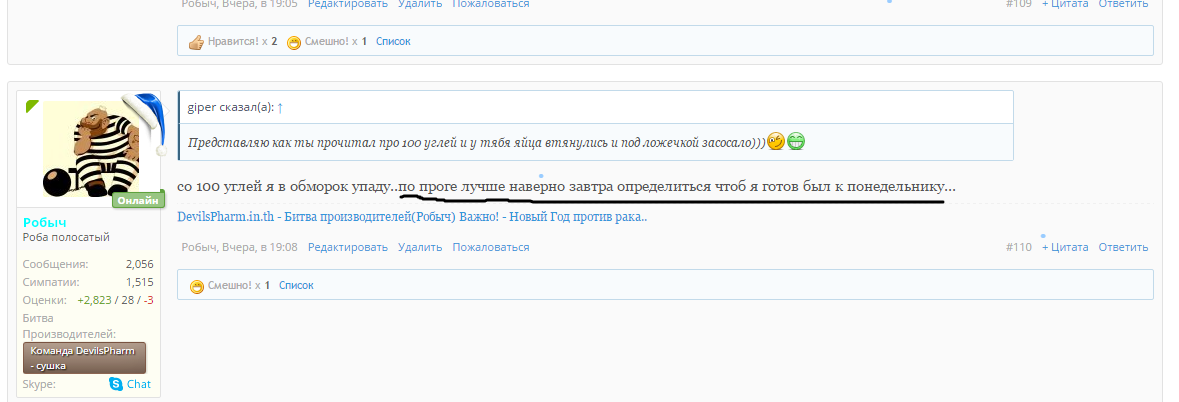Screen dimensions: 1179x402
Task: Open the Список link in post #110 ratings
Action: [x=296, y=285]
